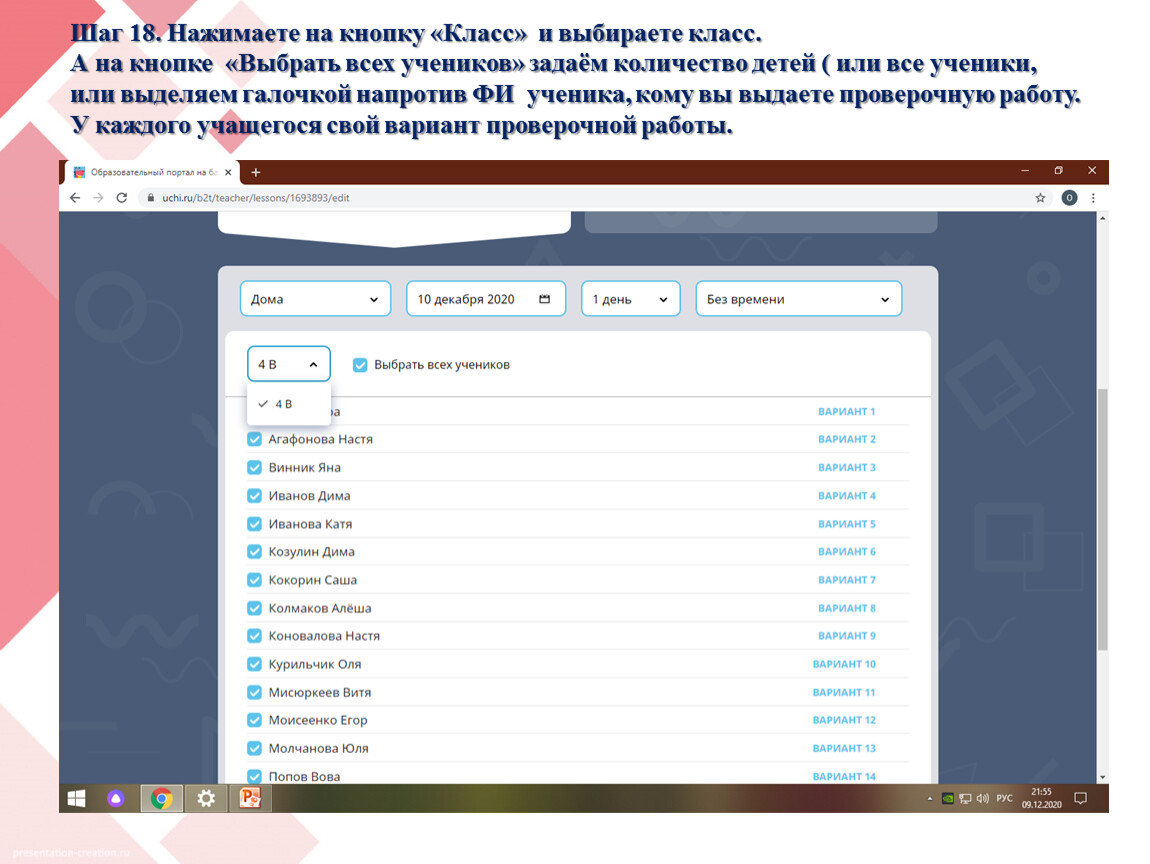Open the notification center icon
The height and width of the screenshot is (864, 1150).
1080,798
